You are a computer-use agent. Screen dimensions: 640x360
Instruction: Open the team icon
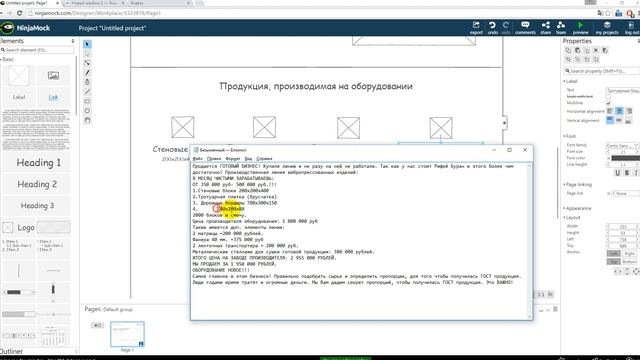coord(561,27)
